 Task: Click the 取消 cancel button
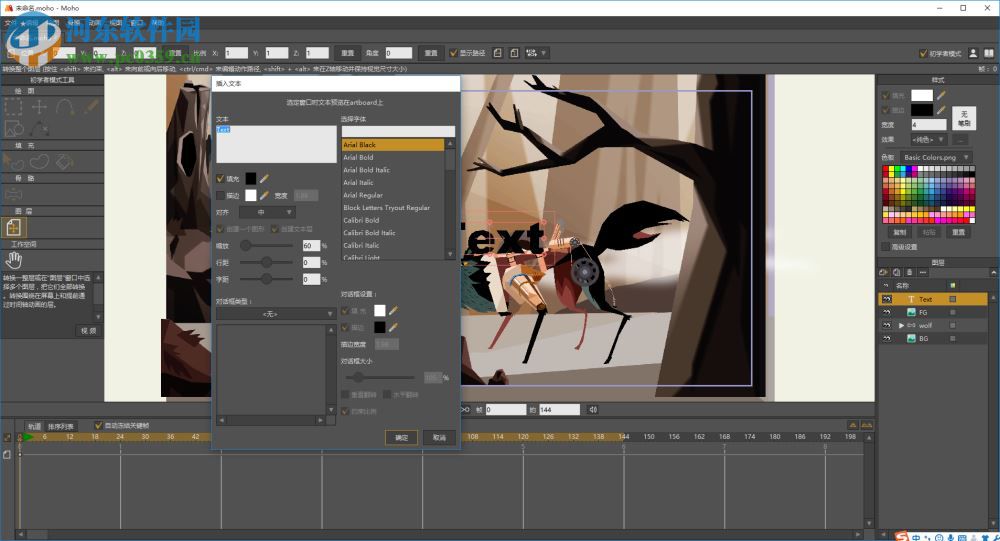point(439,437)
